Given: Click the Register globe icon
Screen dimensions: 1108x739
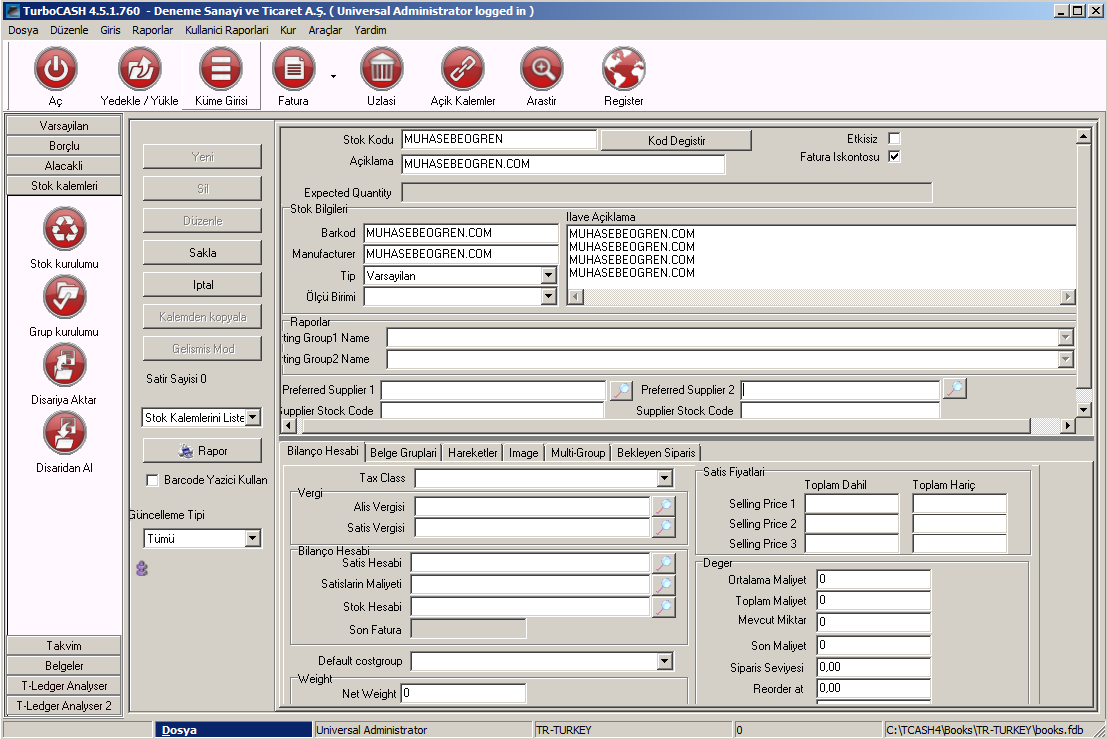Looking at the screenshot, I should click(x=624, y=69).
